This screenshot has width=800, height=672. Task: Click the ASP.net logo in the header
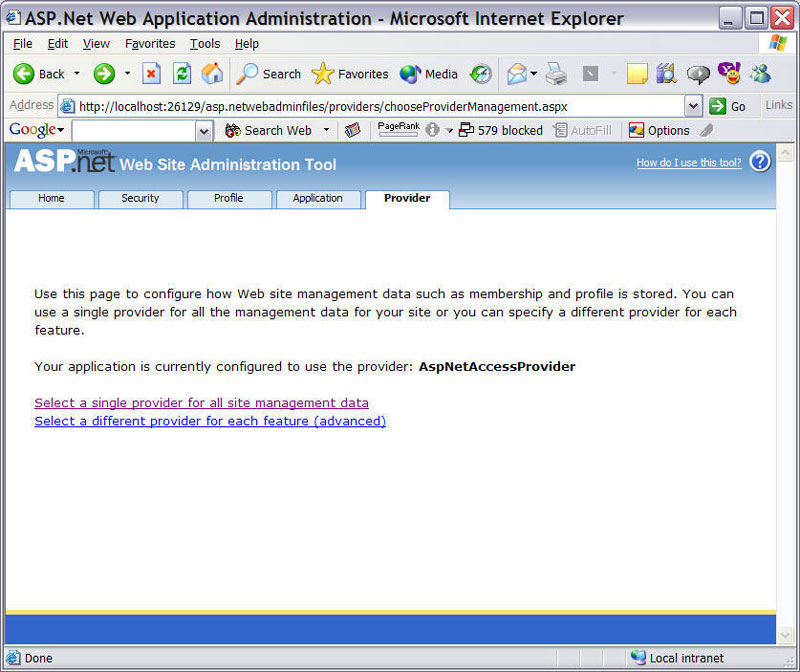(x=64, y=161)
